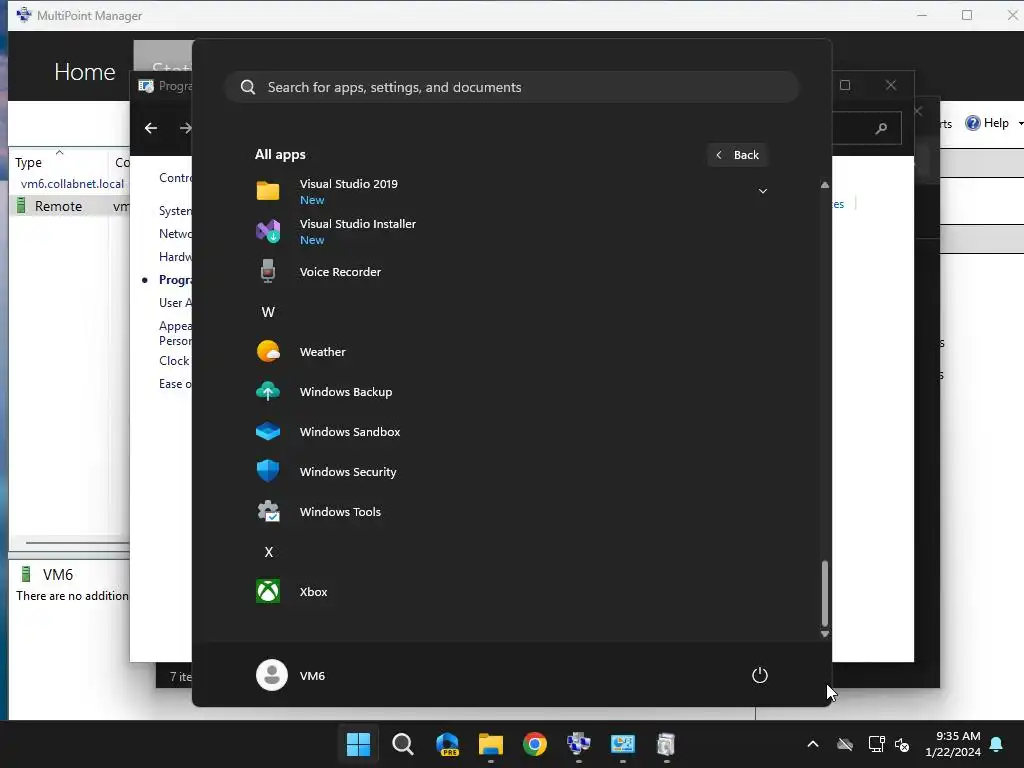Click Programs item in Control Panel sidebar

pyautogui.click(x=175, y=280)
